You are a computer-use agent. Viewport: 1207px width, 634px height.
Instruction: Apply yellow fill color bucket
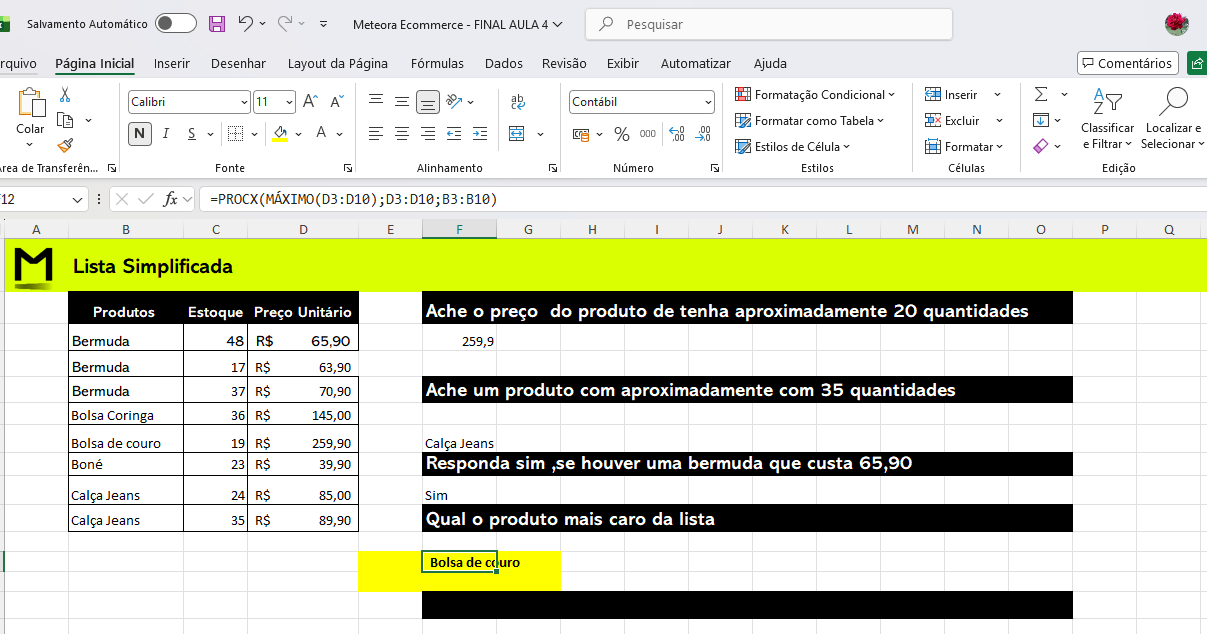click(280, 133)
